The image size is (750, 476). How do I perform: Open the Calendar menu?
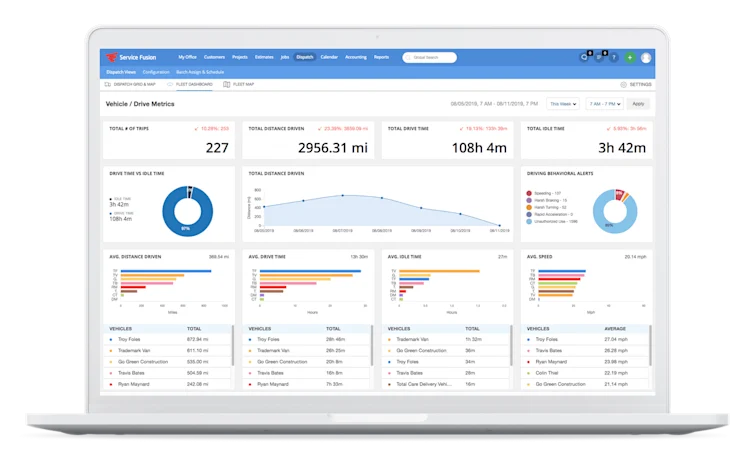point(329,57)
